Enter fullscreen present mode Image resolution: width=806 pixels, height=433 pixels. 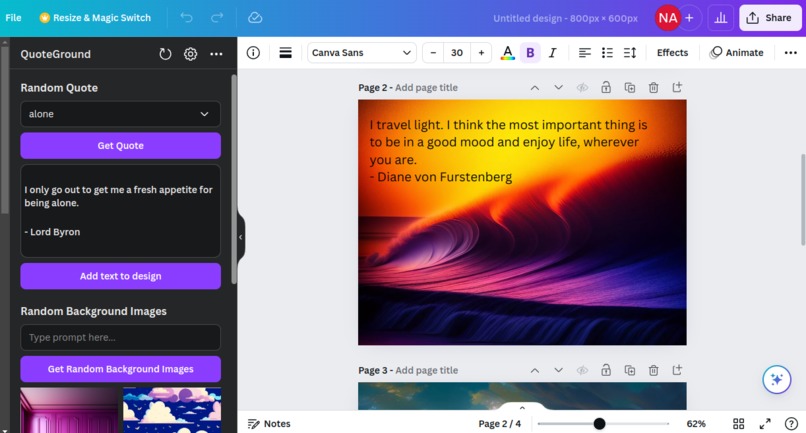(x=765, y=424)
